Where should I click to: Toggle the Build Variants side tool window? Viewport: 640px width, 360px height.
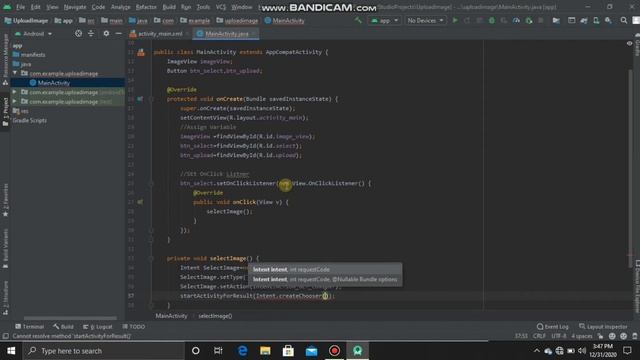click(x=5, y=248)
